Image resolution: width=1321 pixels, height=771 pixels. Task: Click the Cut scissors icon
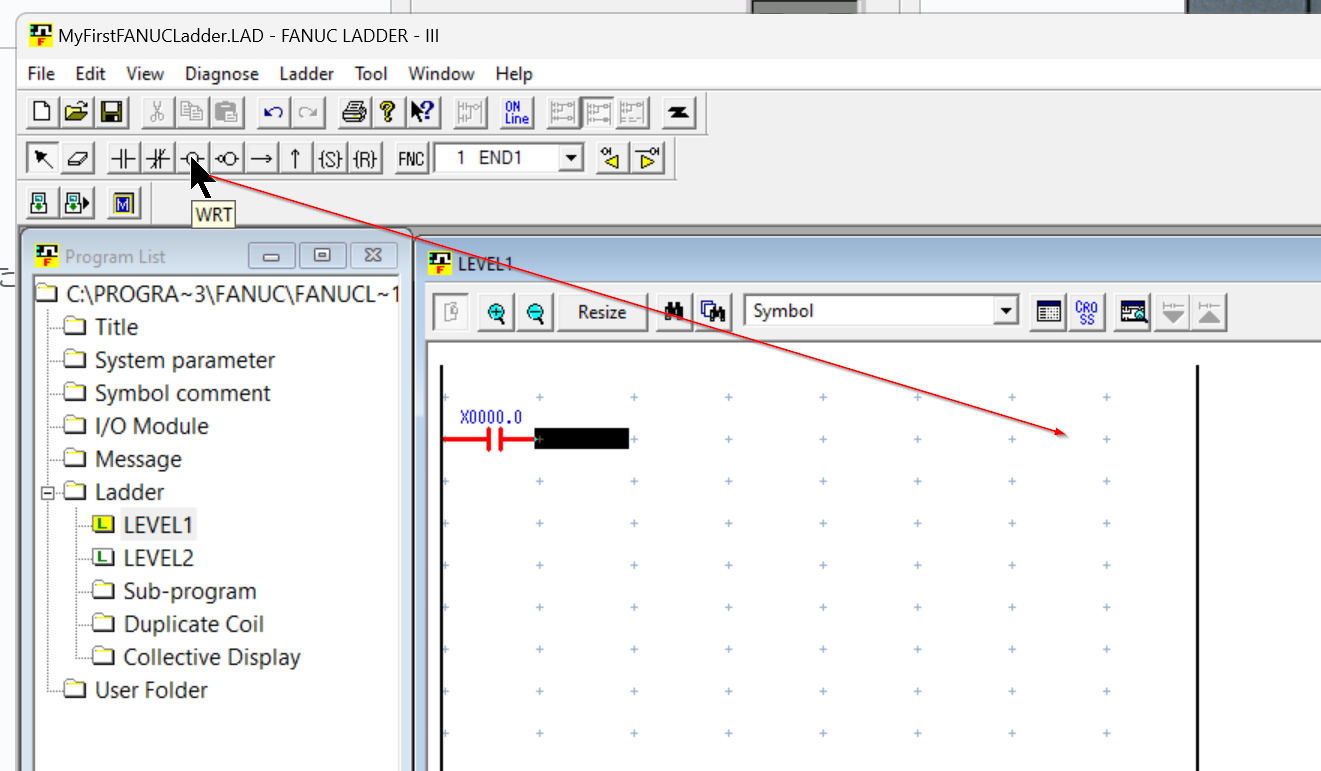(156, 111)
